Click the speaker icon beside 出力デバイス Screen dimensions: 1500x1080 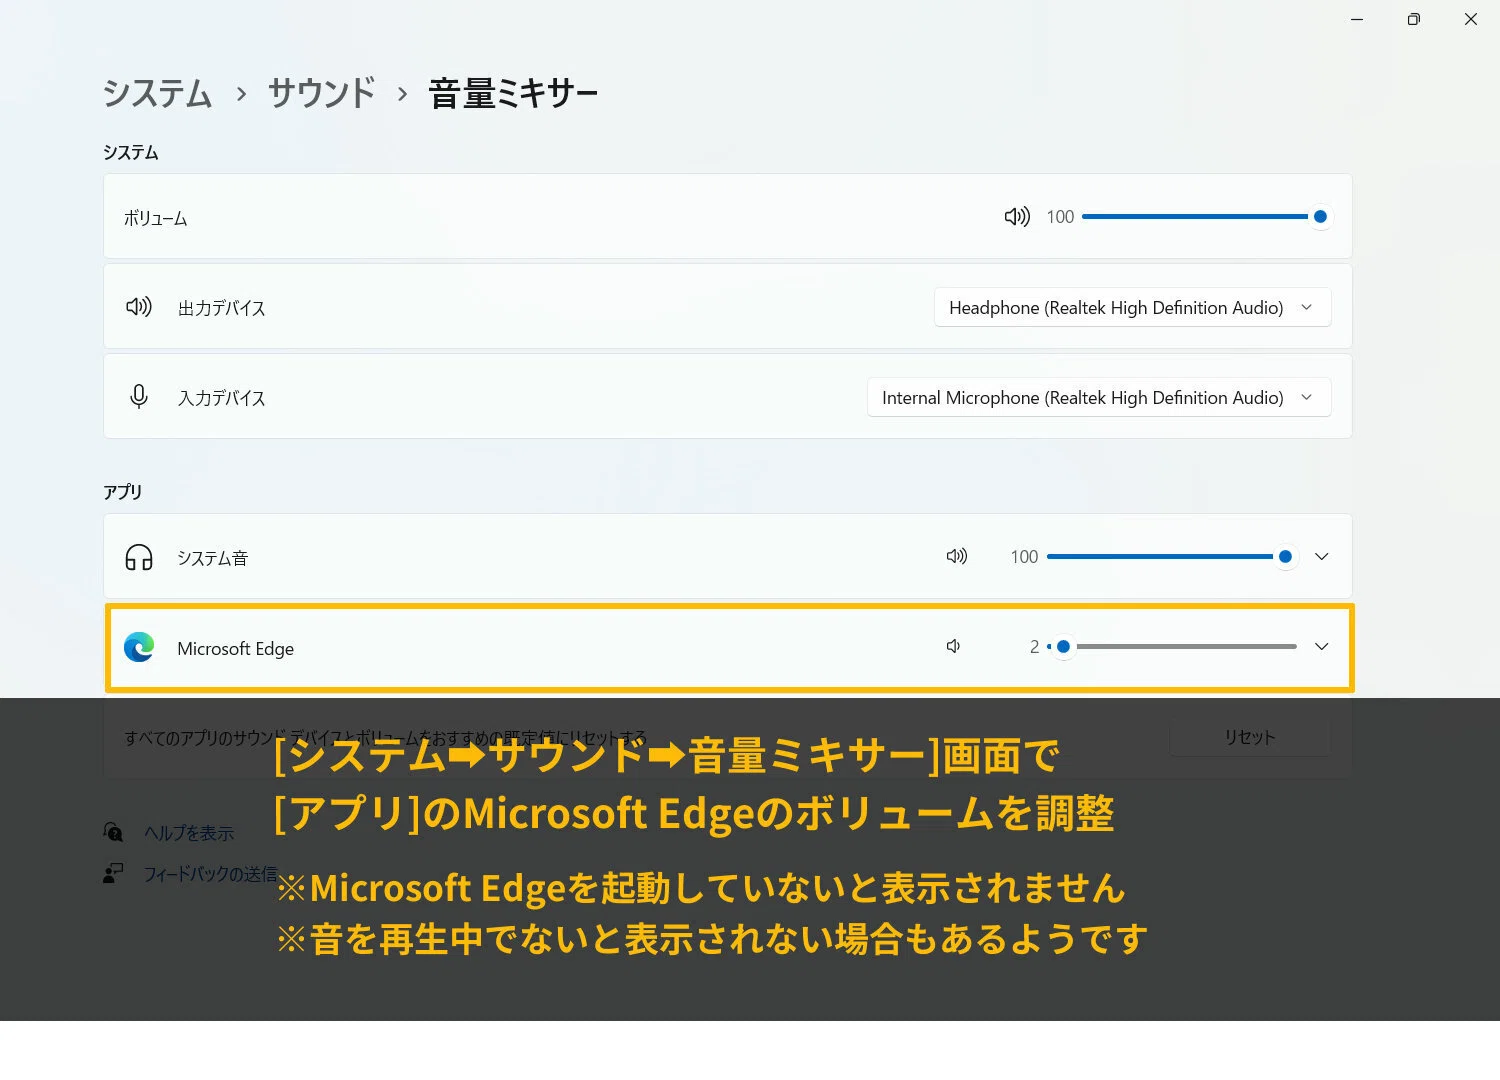tap(139, 307)
